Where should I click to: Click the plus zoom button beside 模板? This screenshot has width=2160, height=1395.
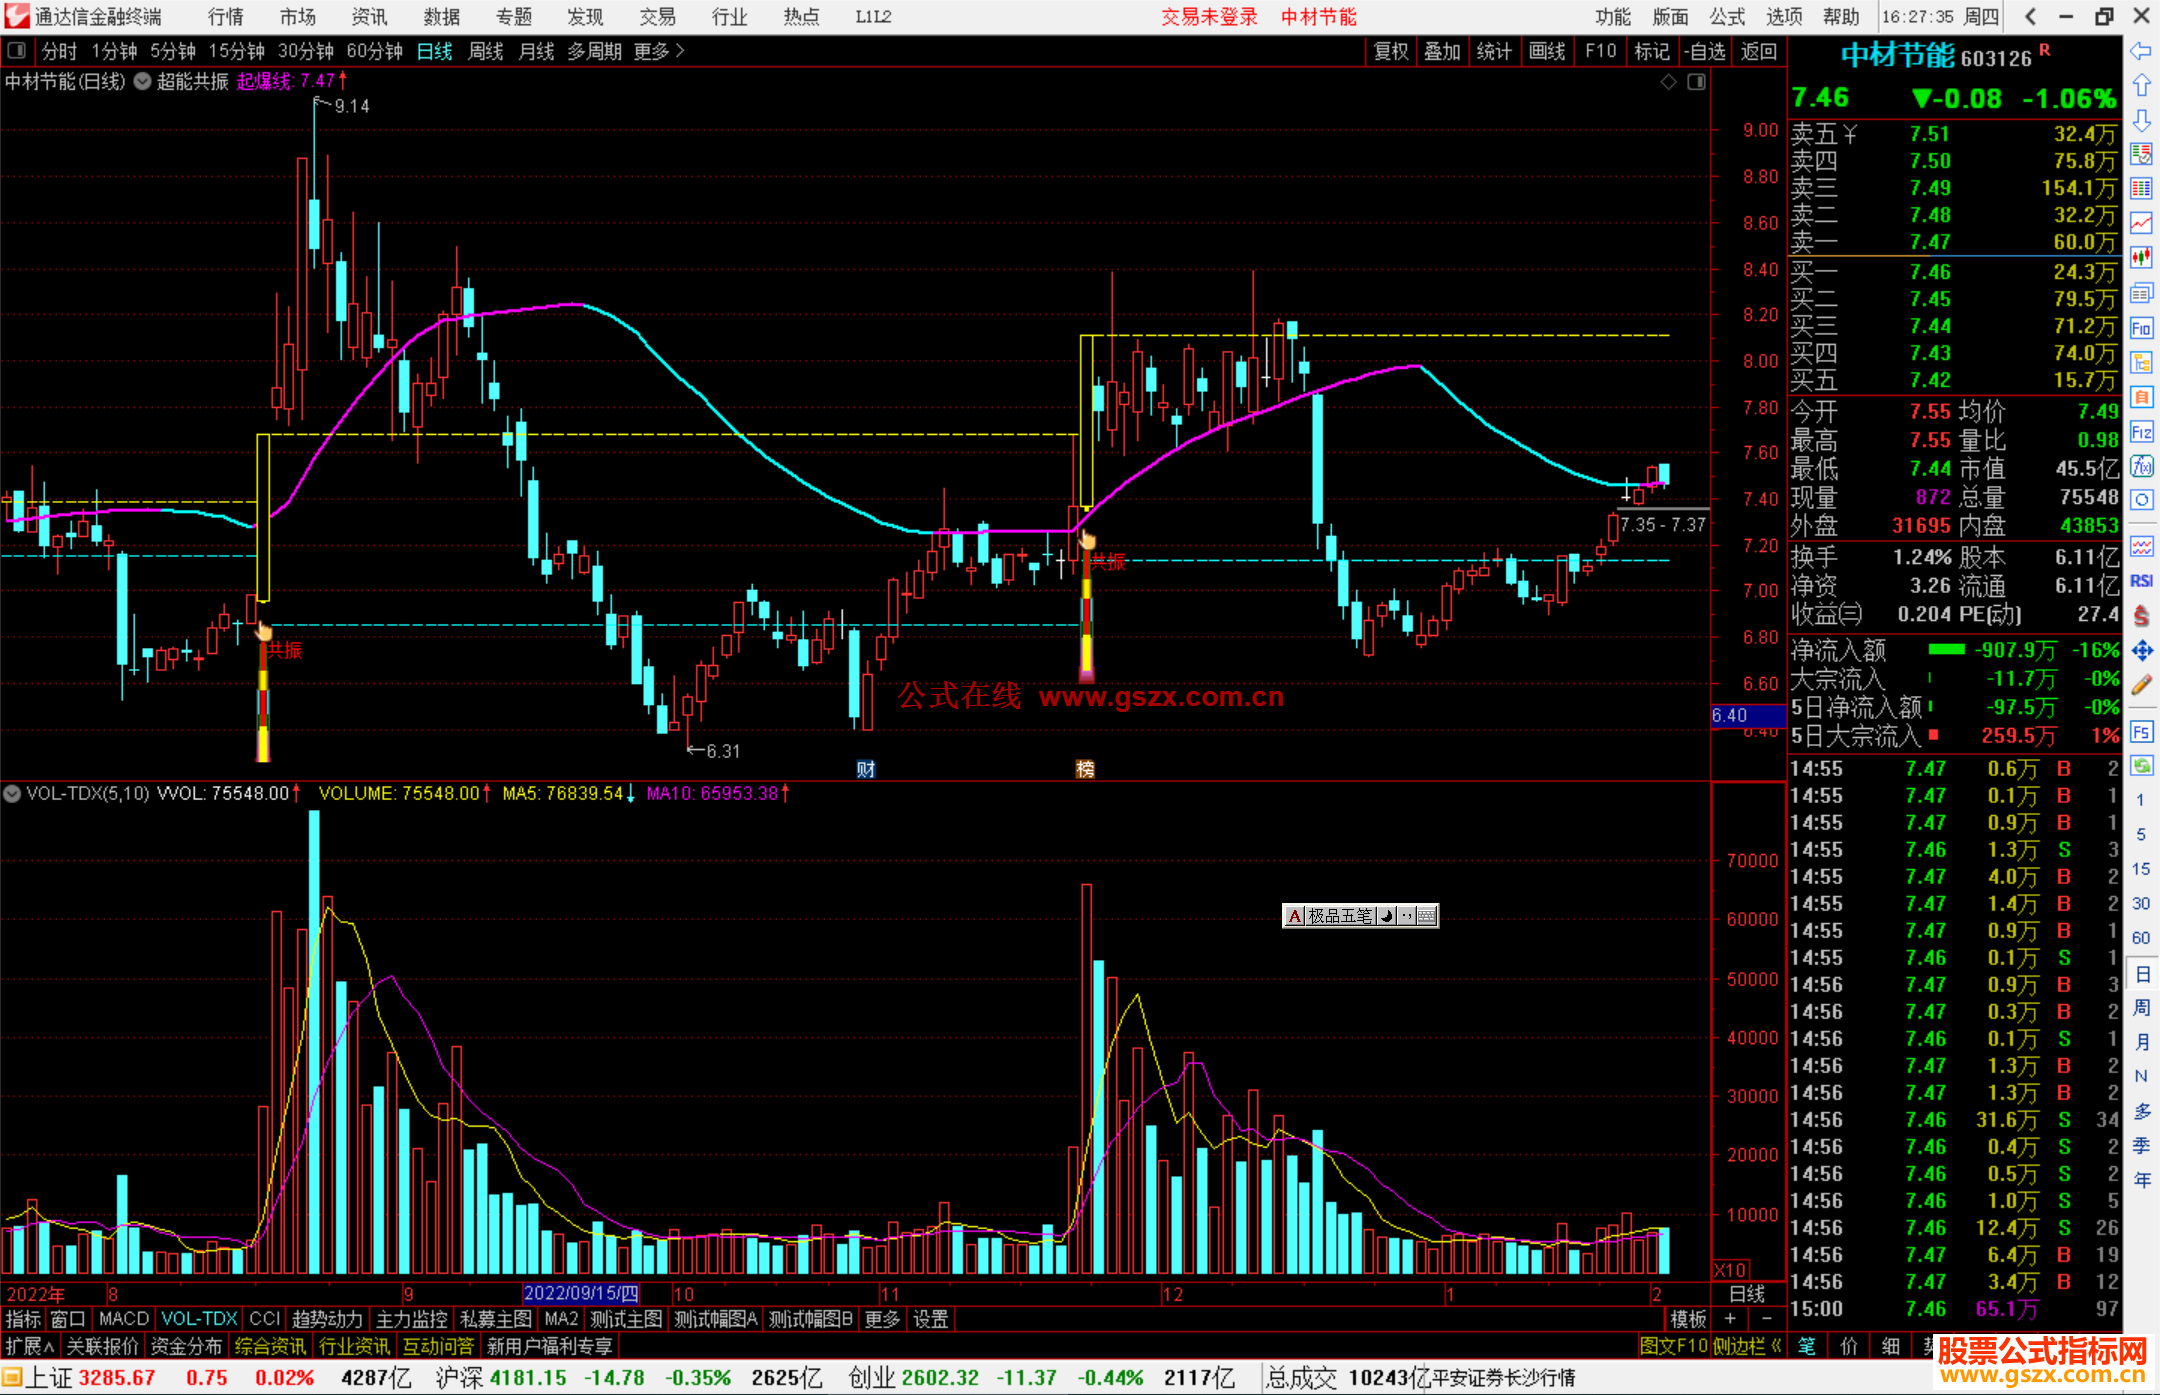coord(1730,1319)
